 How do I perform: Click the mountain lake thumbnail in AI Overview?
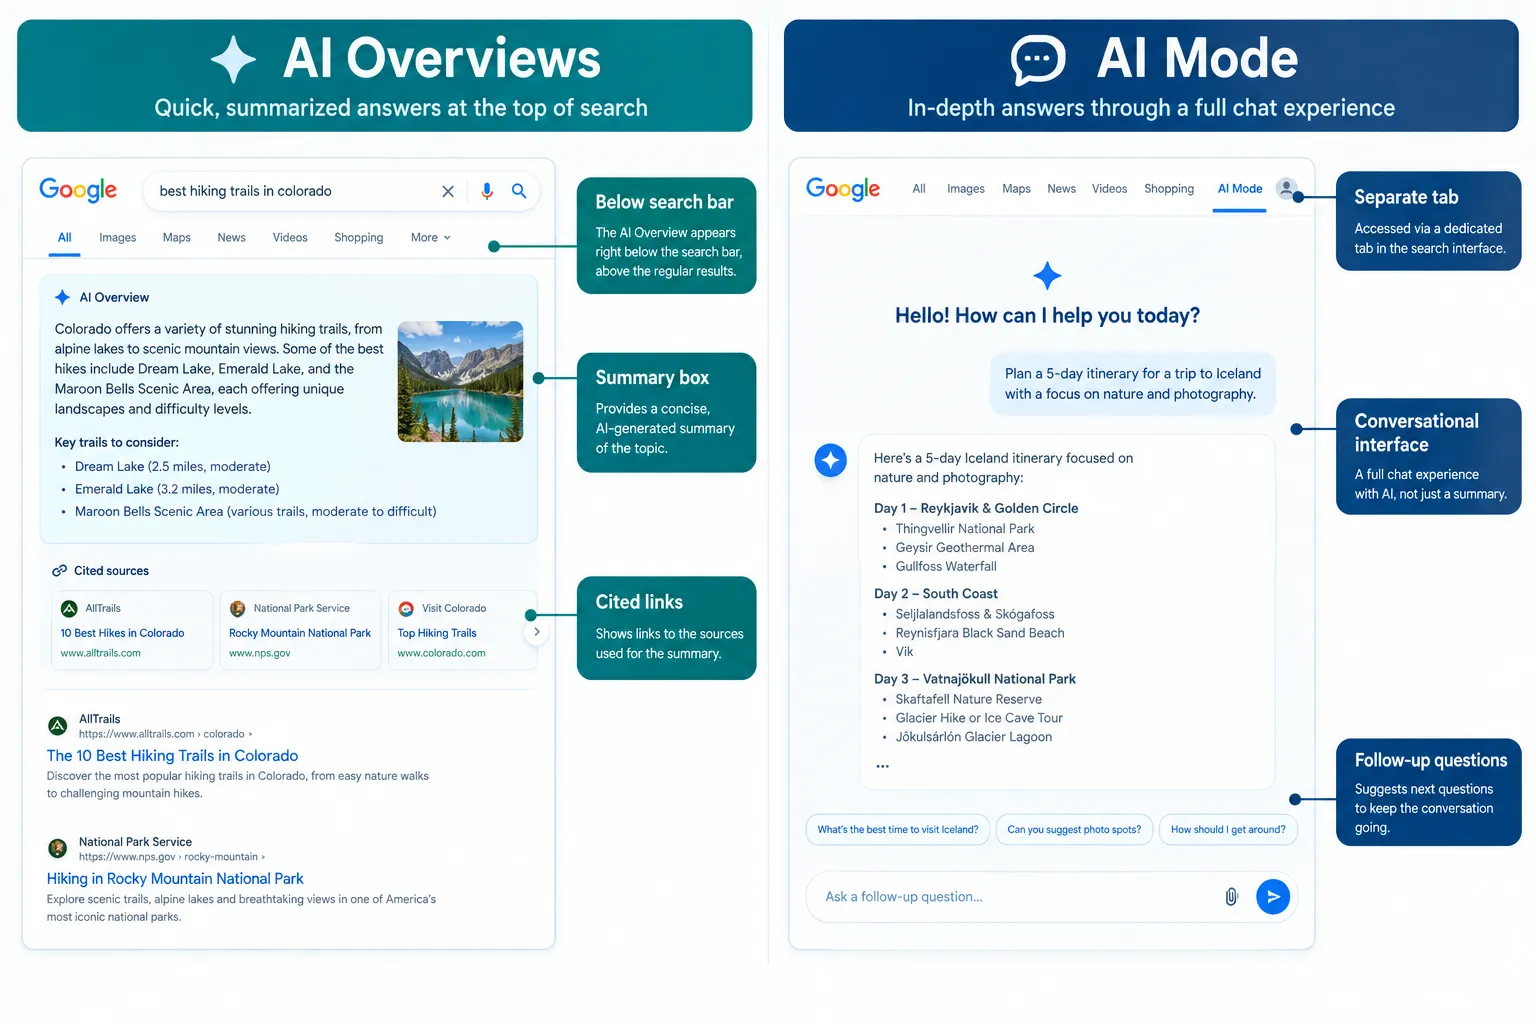point(460,381)
